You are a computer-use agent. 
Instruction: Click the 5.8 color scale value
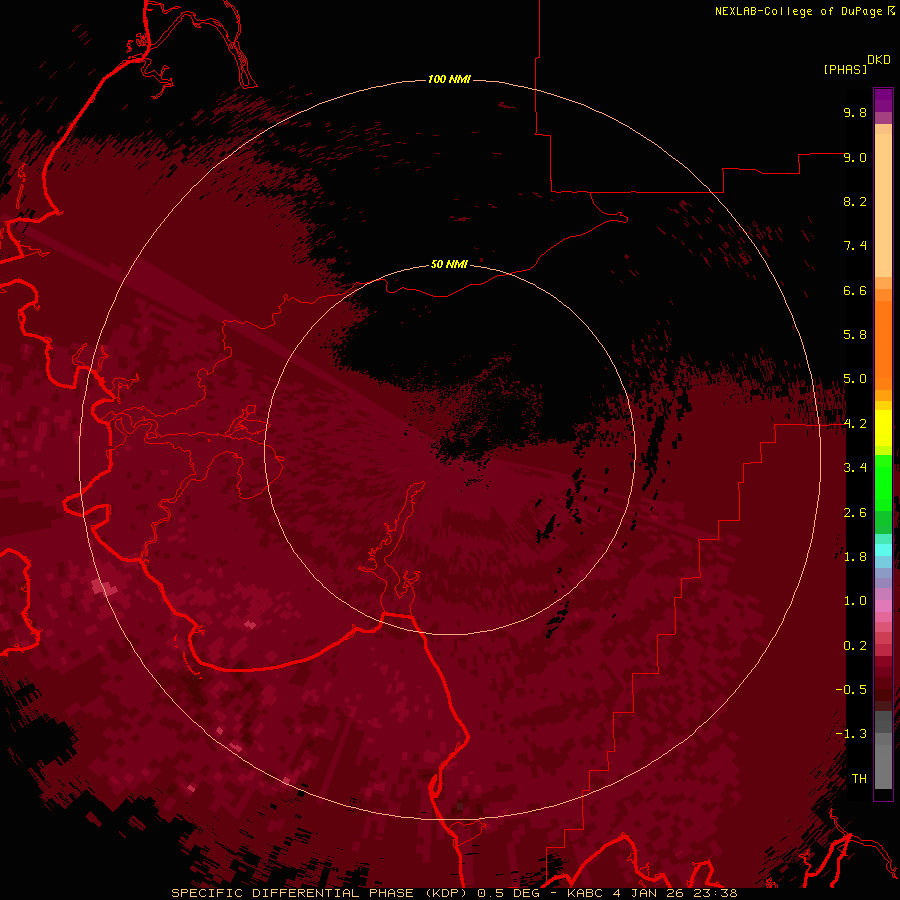point(855,335)
